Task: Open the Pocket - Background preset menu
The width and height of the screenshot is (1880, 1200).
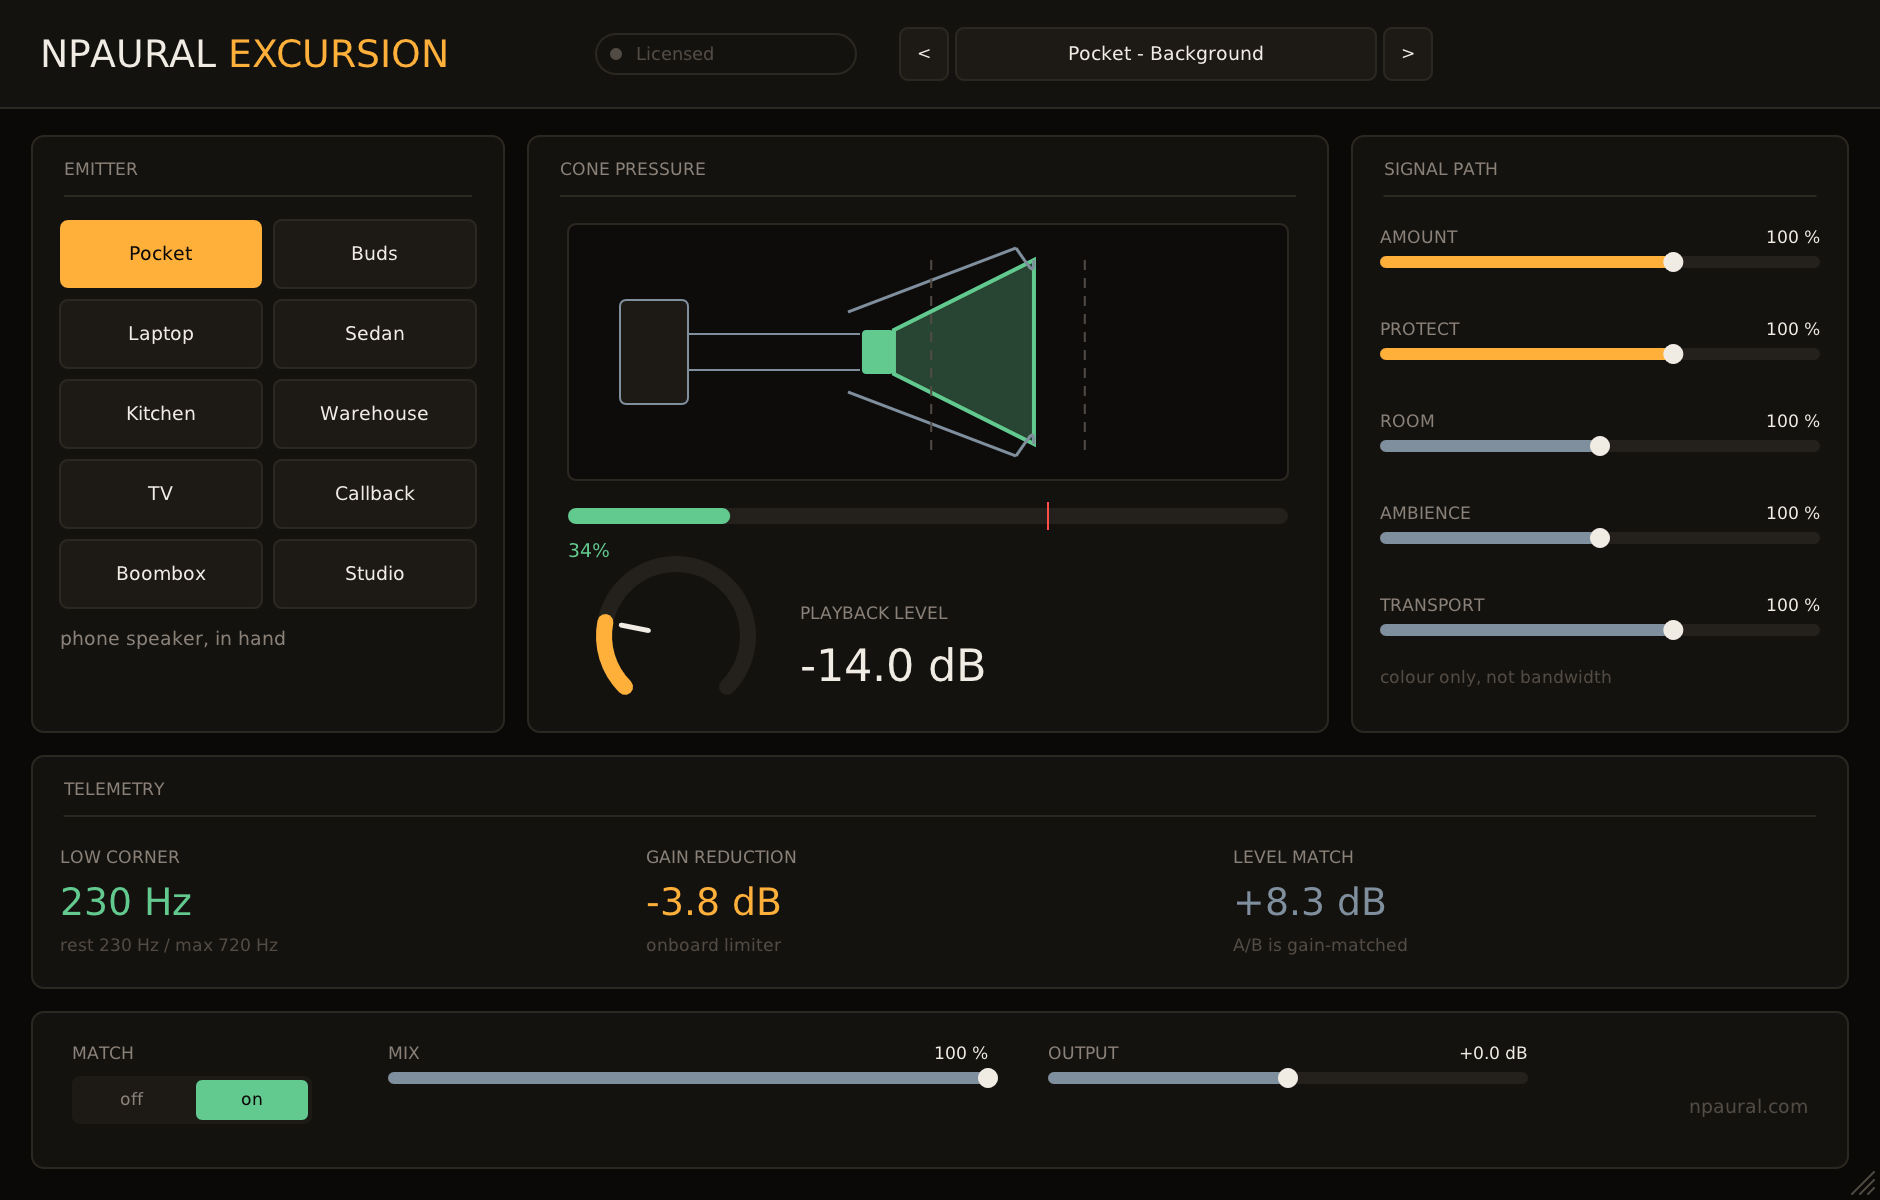Action: click(1166, 54)
